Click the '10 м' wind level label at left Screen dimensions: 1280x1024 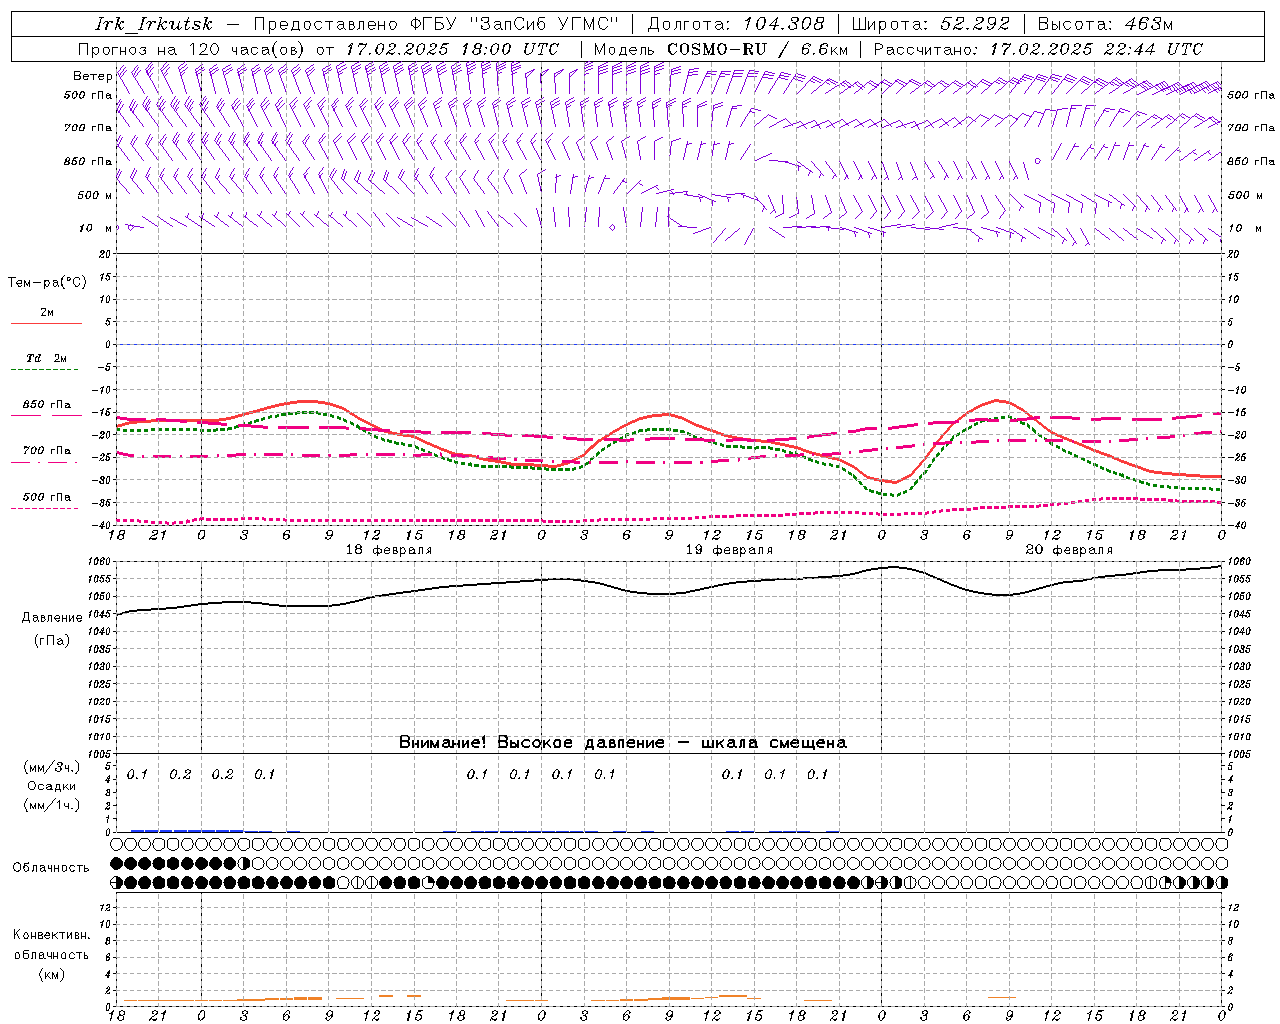click(x=95, y=228)
